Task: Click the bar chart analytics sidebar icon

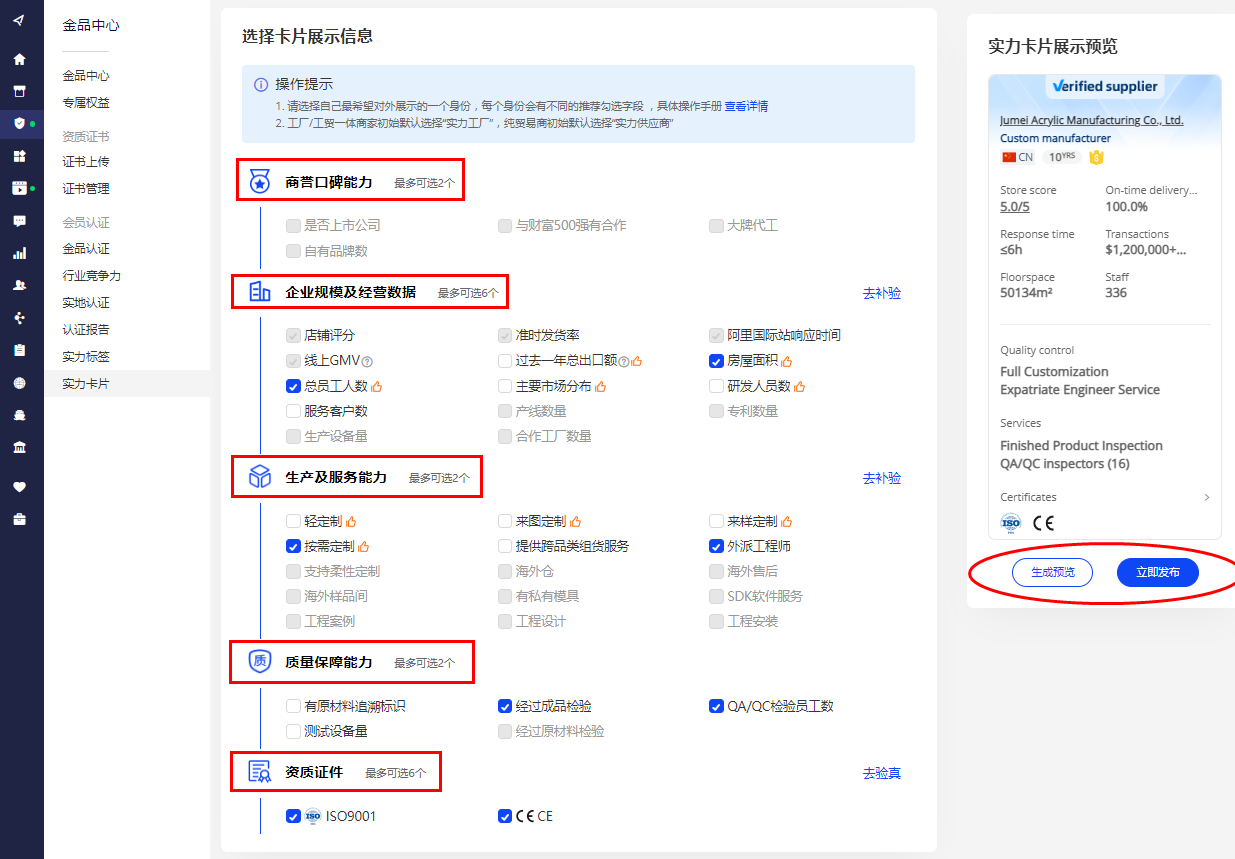Action: 19,253
